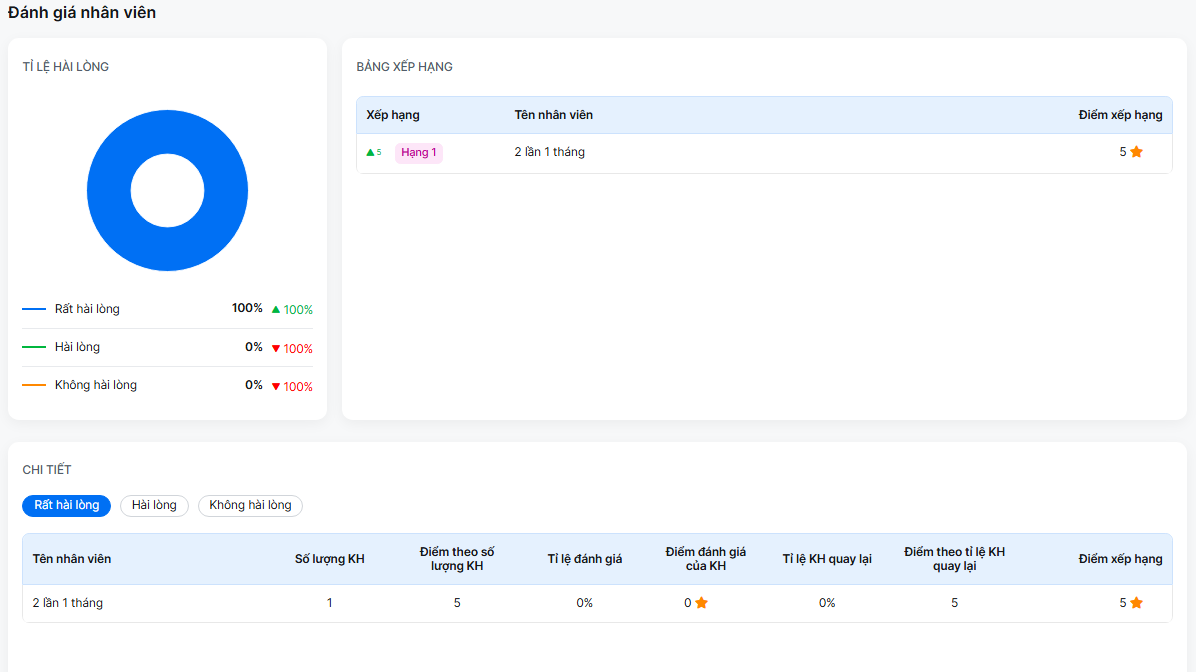Open the Không hài lòng filter tab
The image size is (1196, 672).
[250, 505]
